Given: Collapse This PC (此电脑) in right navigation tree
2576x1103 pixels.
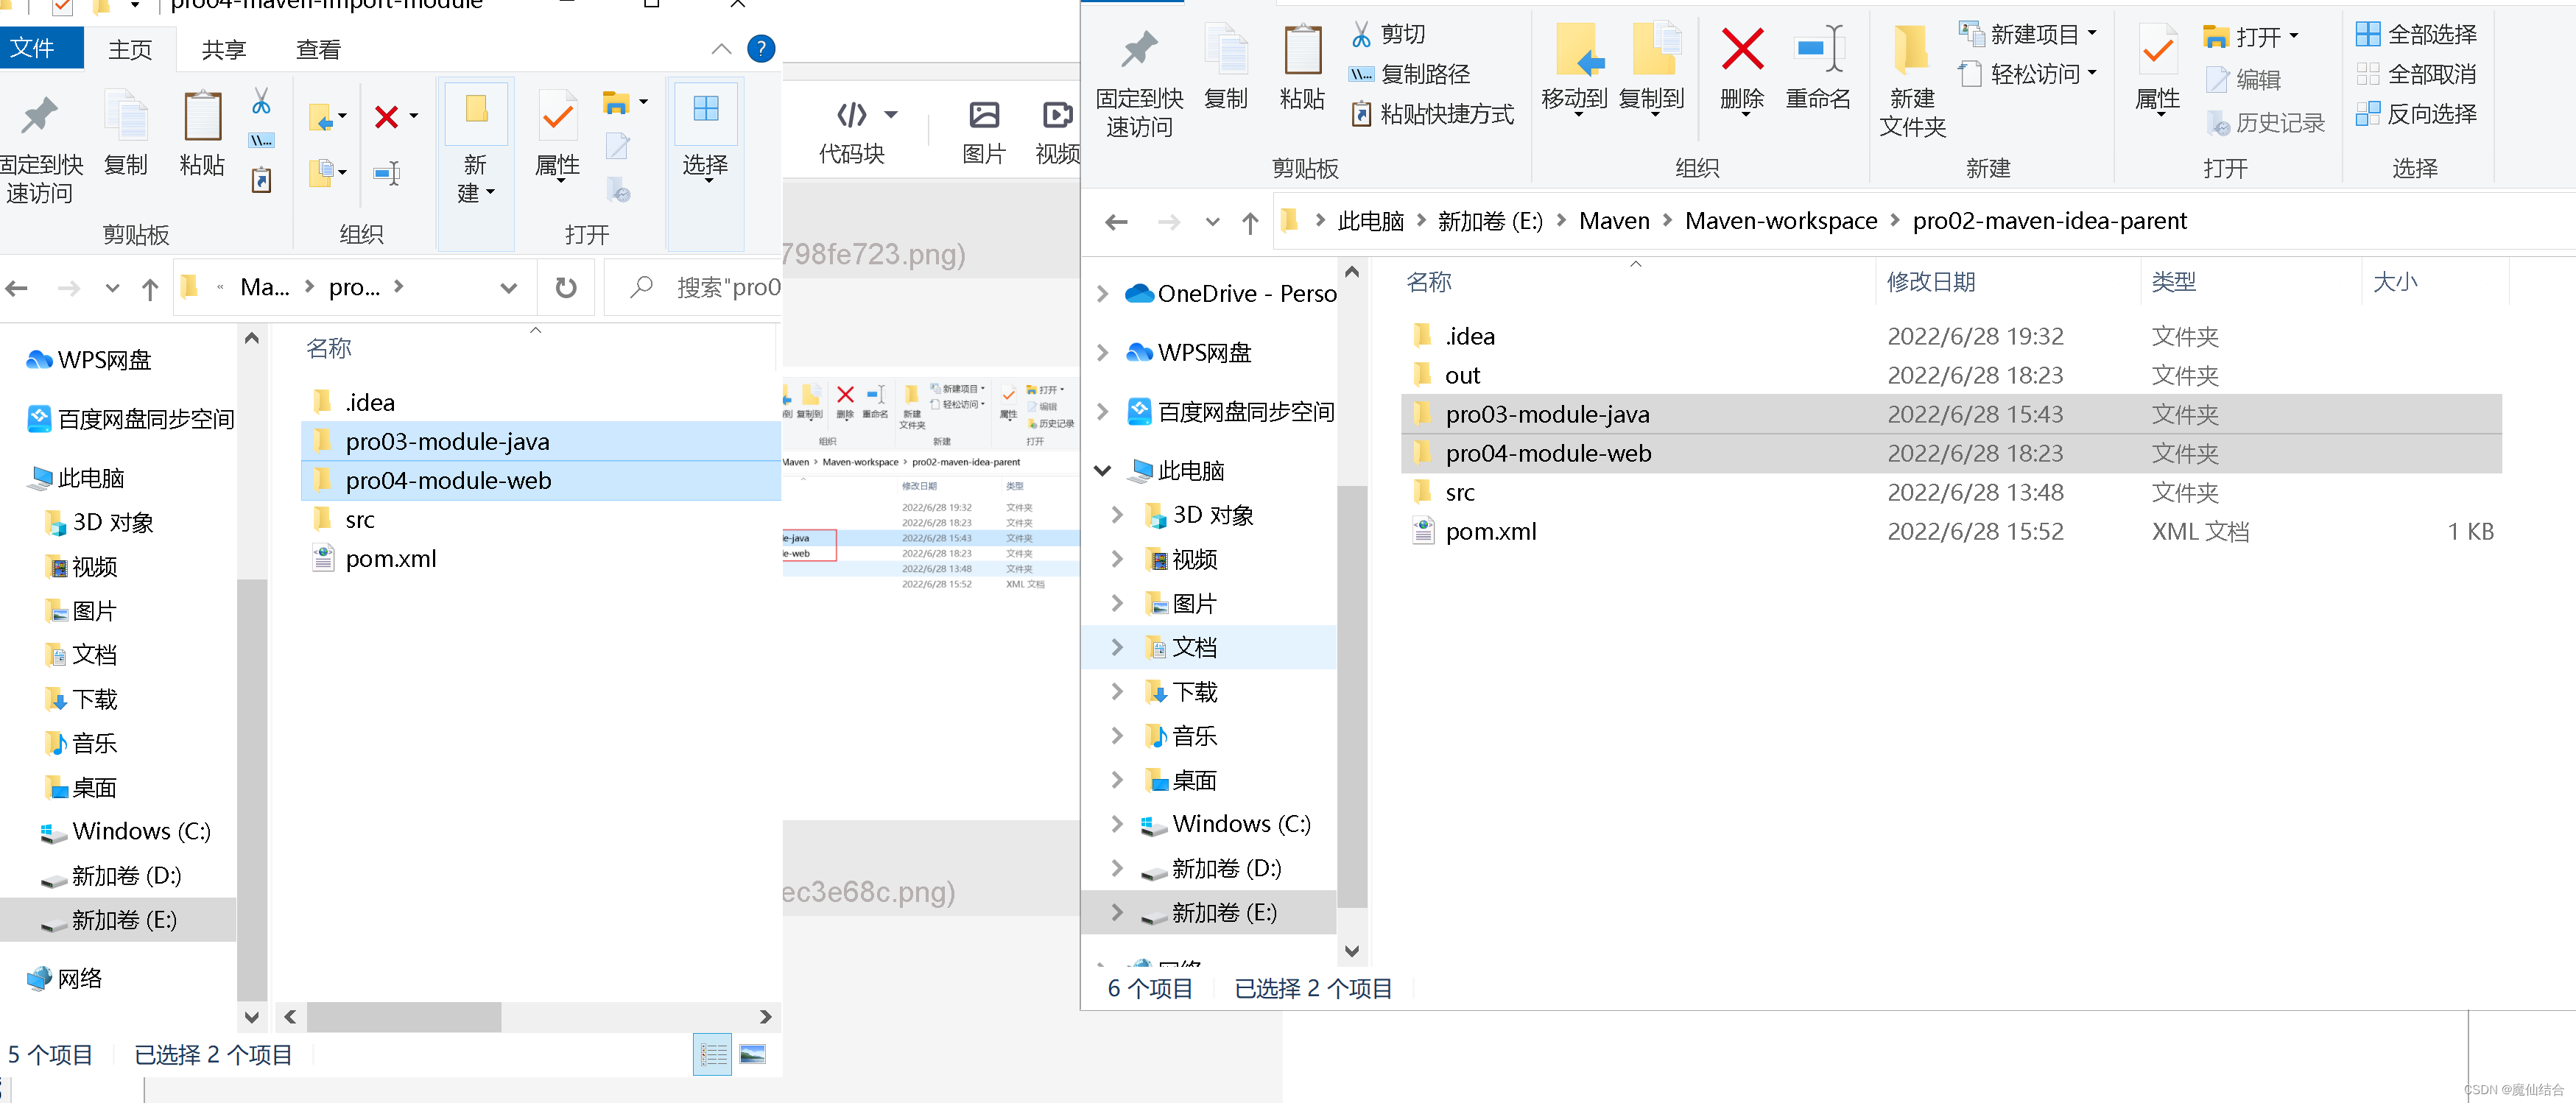Looking at the screenshot, I should click(x=1102, y=470).
